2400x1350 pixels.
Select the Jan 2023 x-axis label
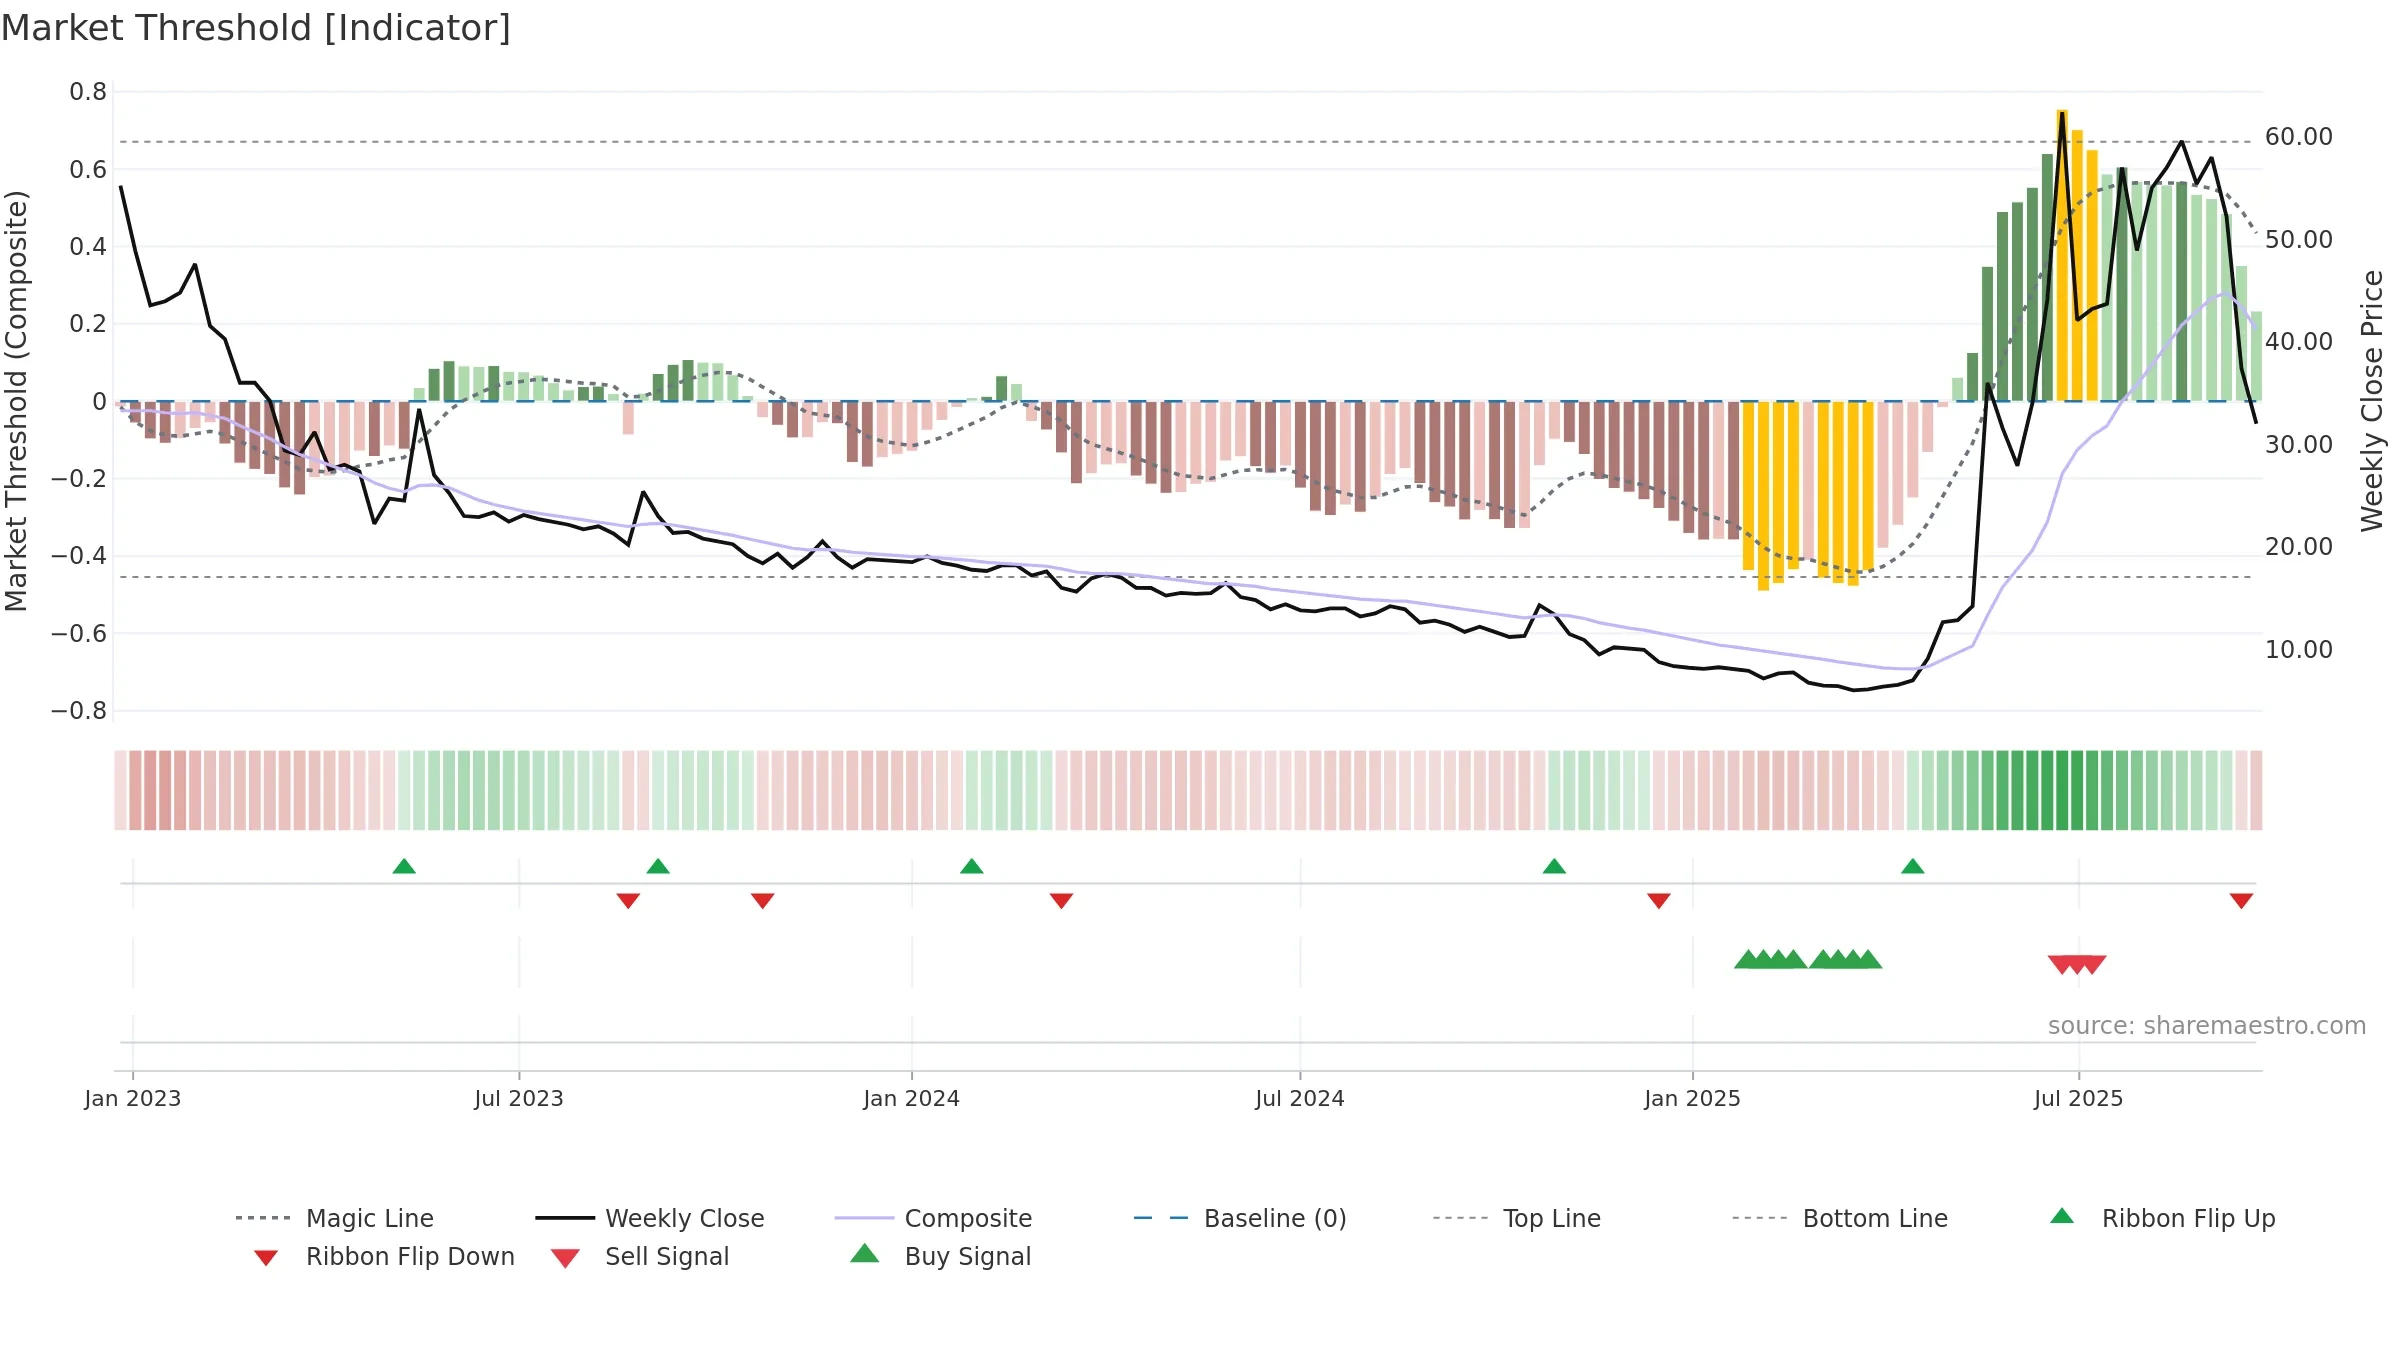pyautogui.click(x=133, y=1098)
